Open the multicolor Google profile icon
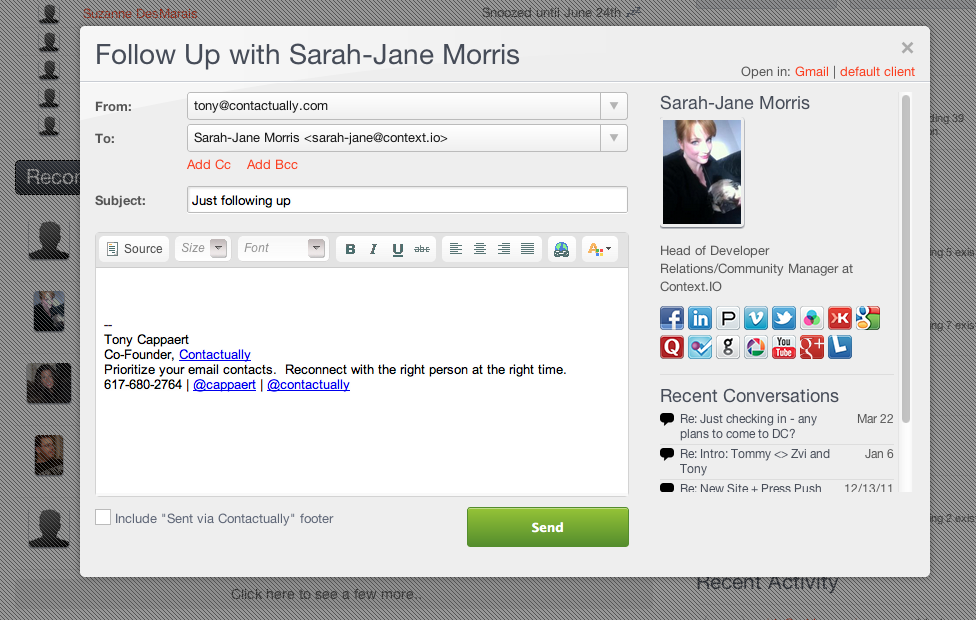This screenshot has width=976, height=620. 868,318
